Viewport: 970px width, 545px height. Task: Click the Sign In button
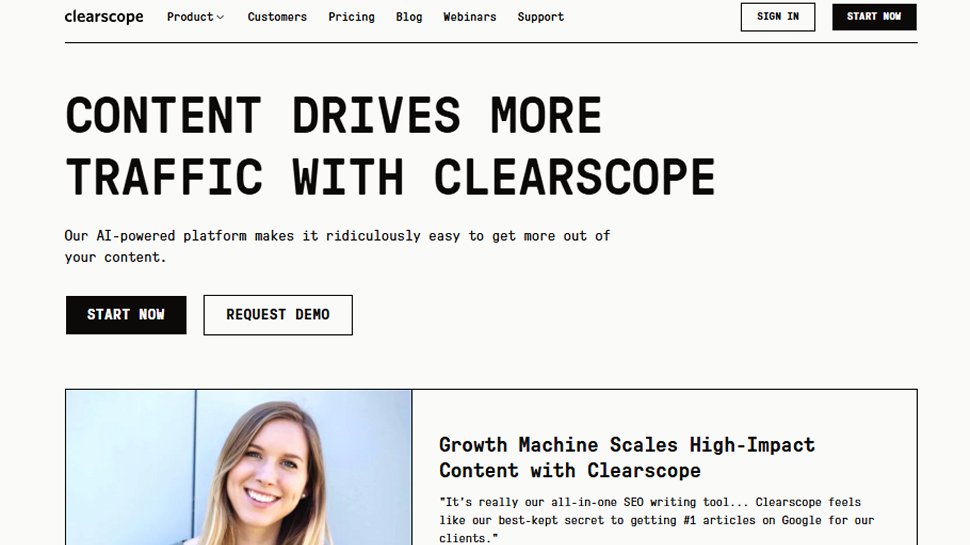pyautogui.click(x=778, y=17)
